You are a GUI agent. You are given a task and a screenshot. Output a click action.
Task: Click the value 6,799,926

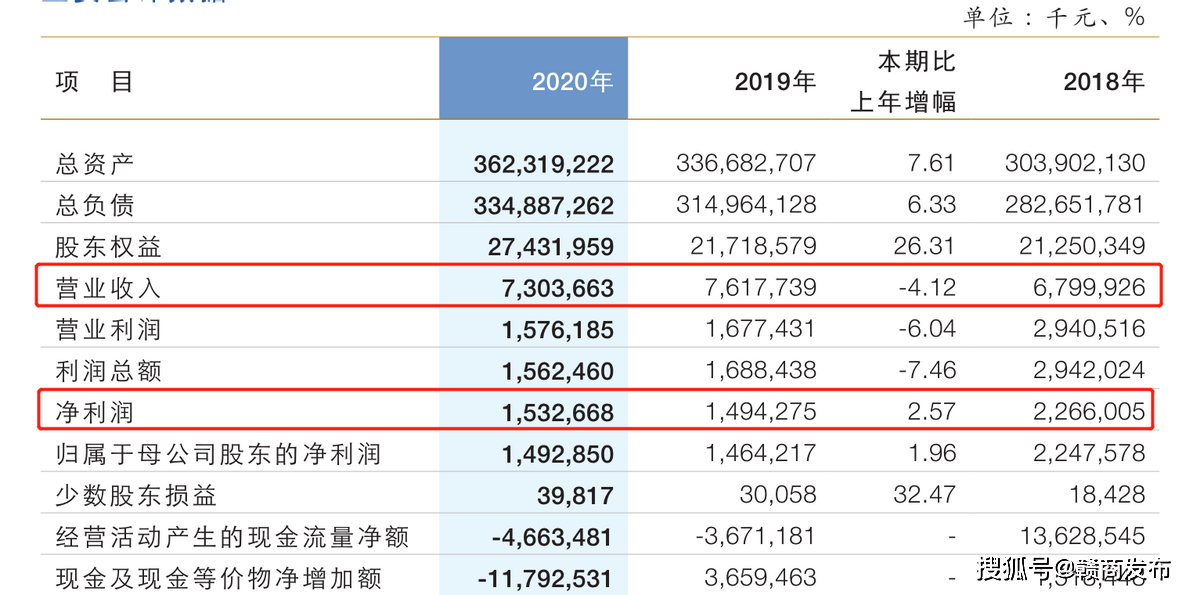pyautogui.click(x=1089, y=287)
